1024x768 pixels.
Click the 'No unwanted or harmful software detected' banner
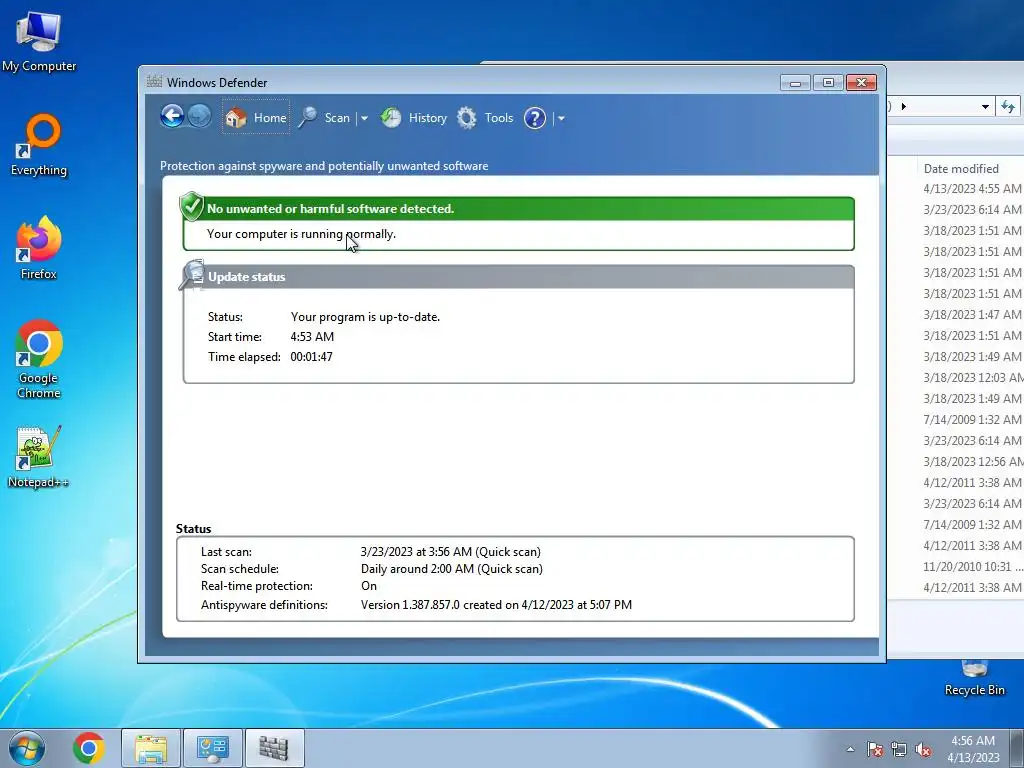point(519,209)
